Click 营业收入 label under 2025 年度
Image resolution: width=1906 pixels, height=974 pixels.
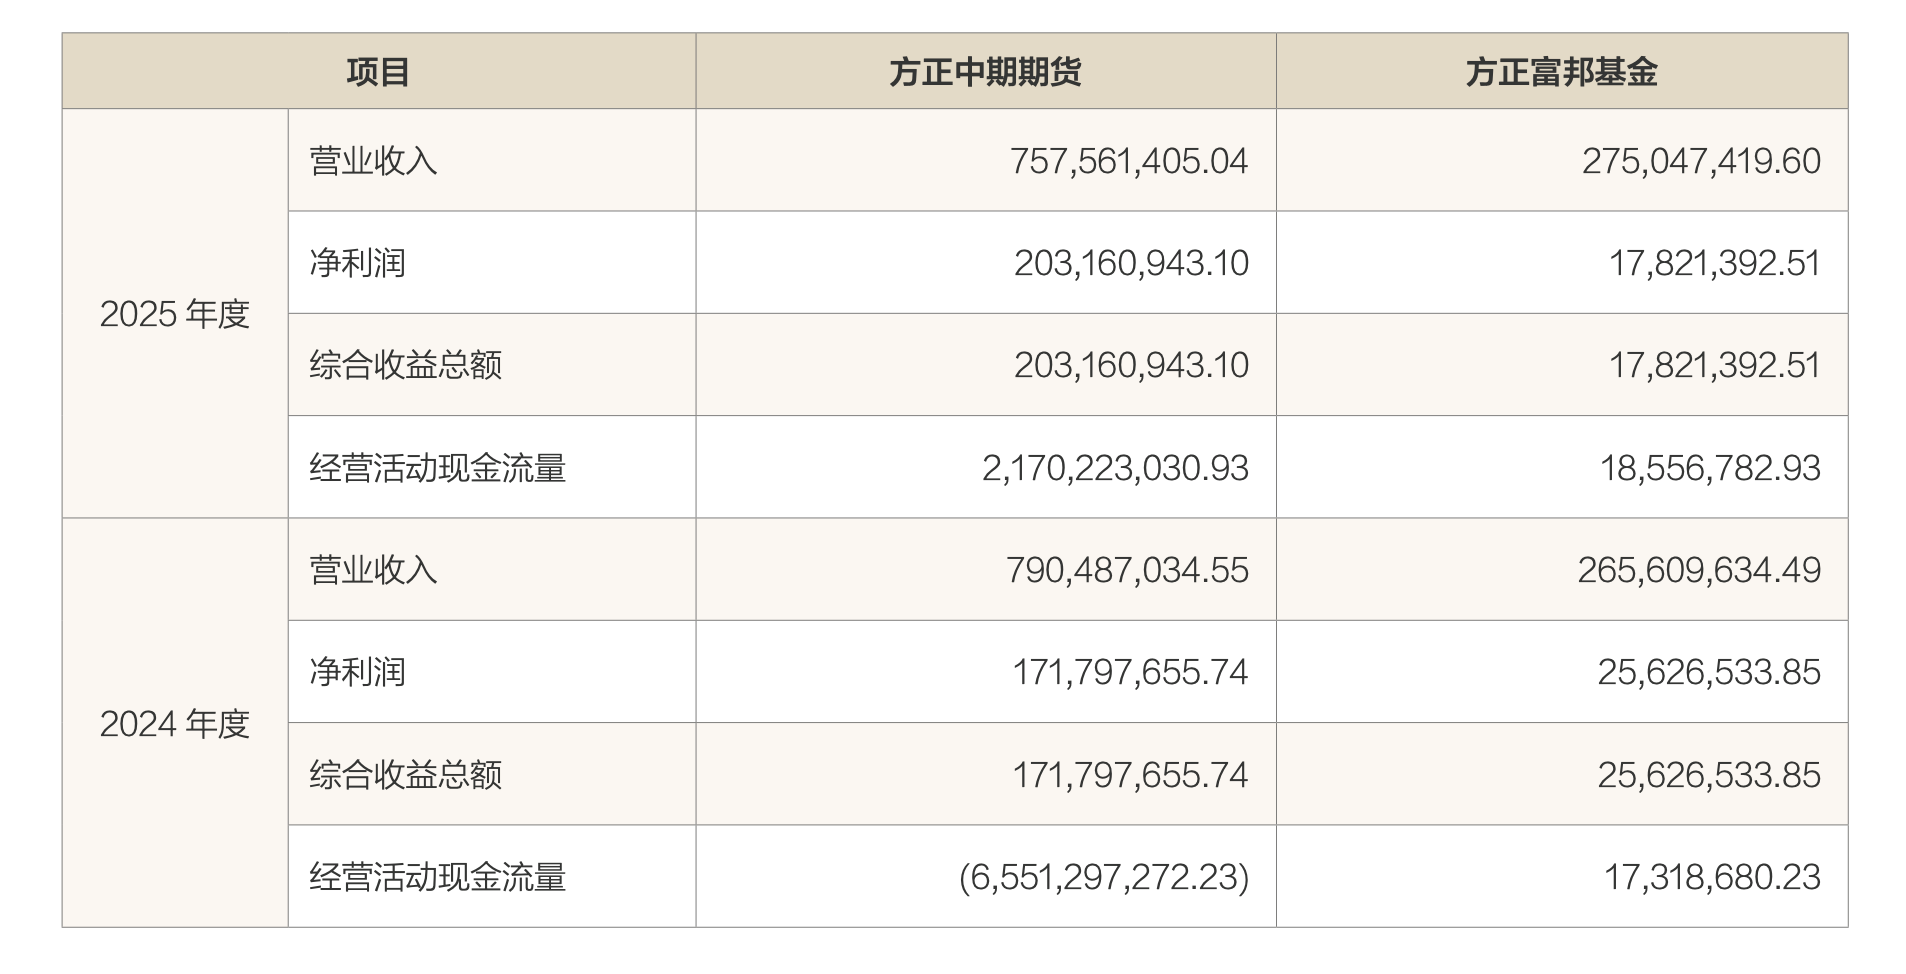coord(373,161)
